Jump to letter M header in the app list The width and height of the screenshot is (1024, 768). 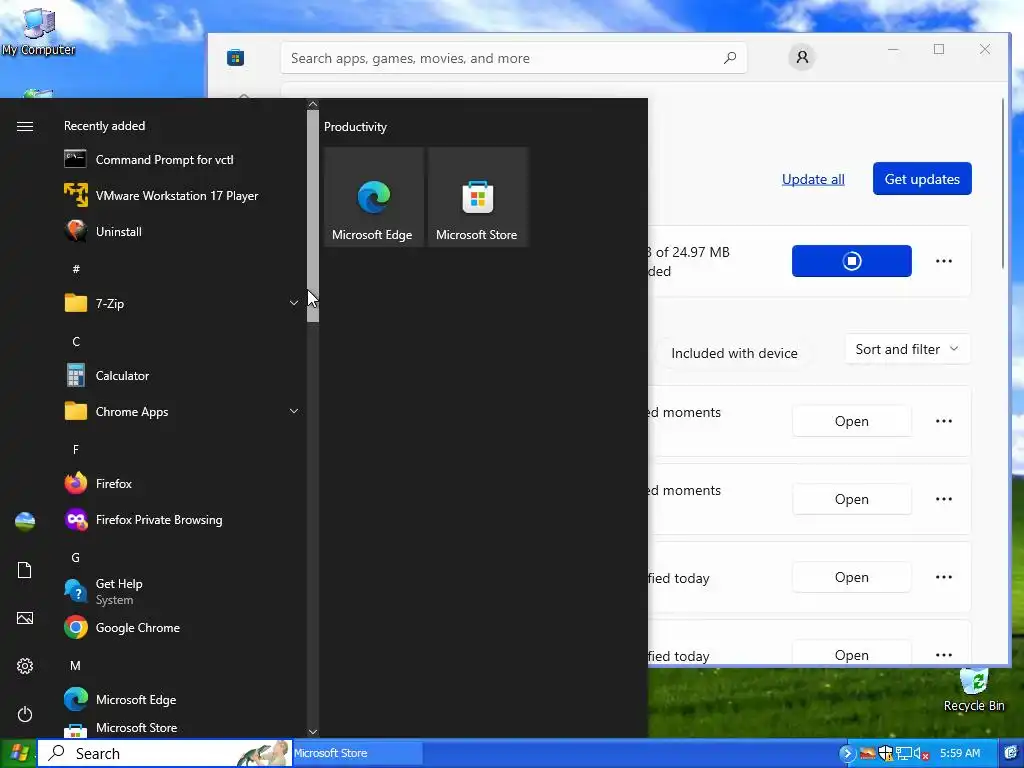tap(76, 665)
